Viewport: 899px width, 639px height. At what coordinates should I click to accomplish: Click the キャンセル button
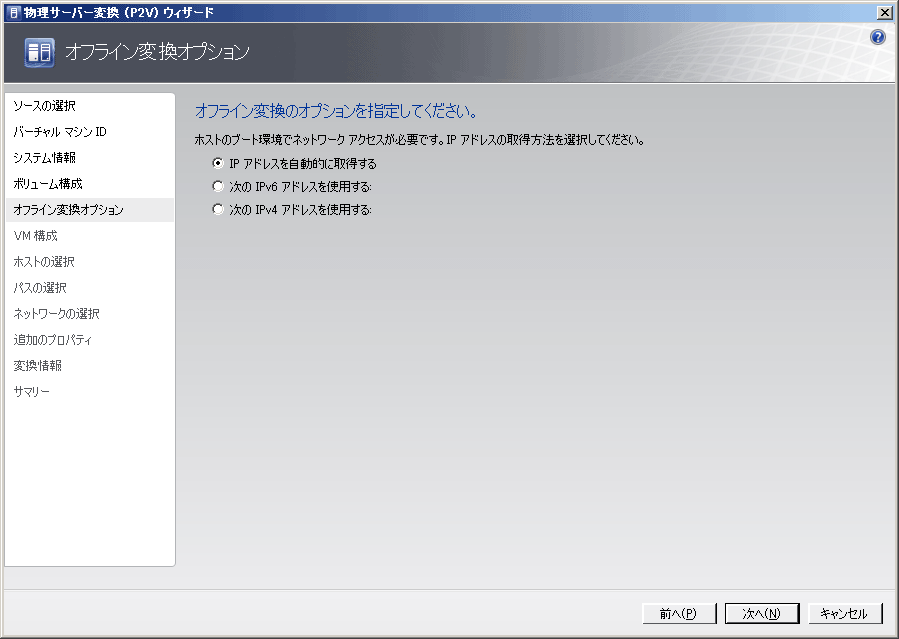845,614
